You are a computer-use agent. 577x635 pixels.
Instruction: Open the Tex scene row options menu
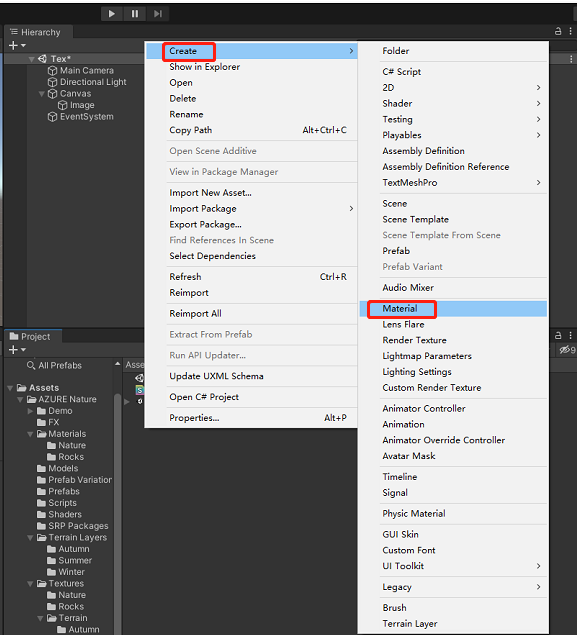click(571, 59)
